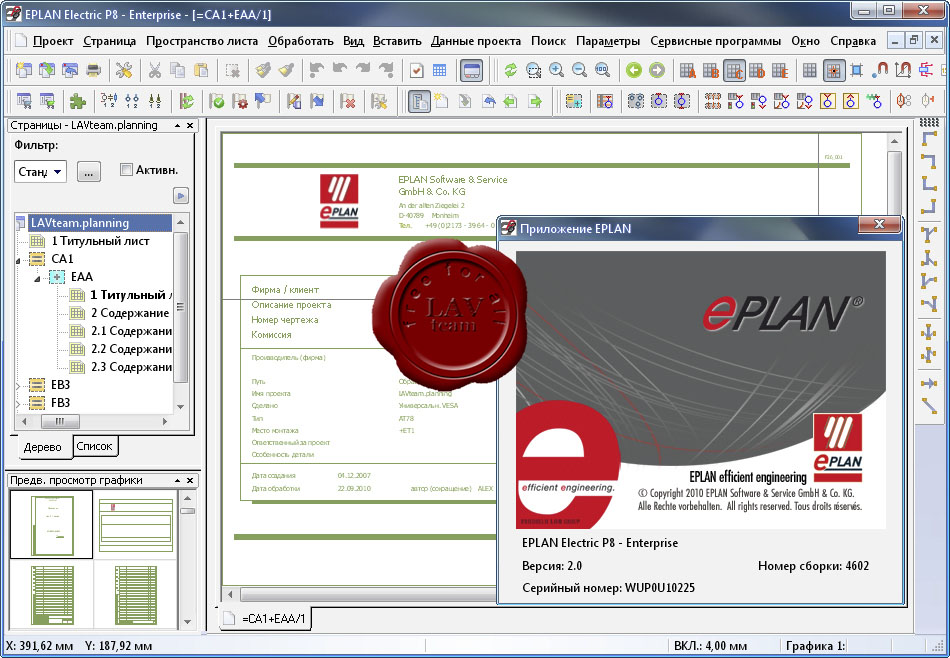The height and width of the screenshot is (658, 950).
Task: Click the drawing area scroll-up arrow
Action: pyautogui.click(x=894, y=141)
